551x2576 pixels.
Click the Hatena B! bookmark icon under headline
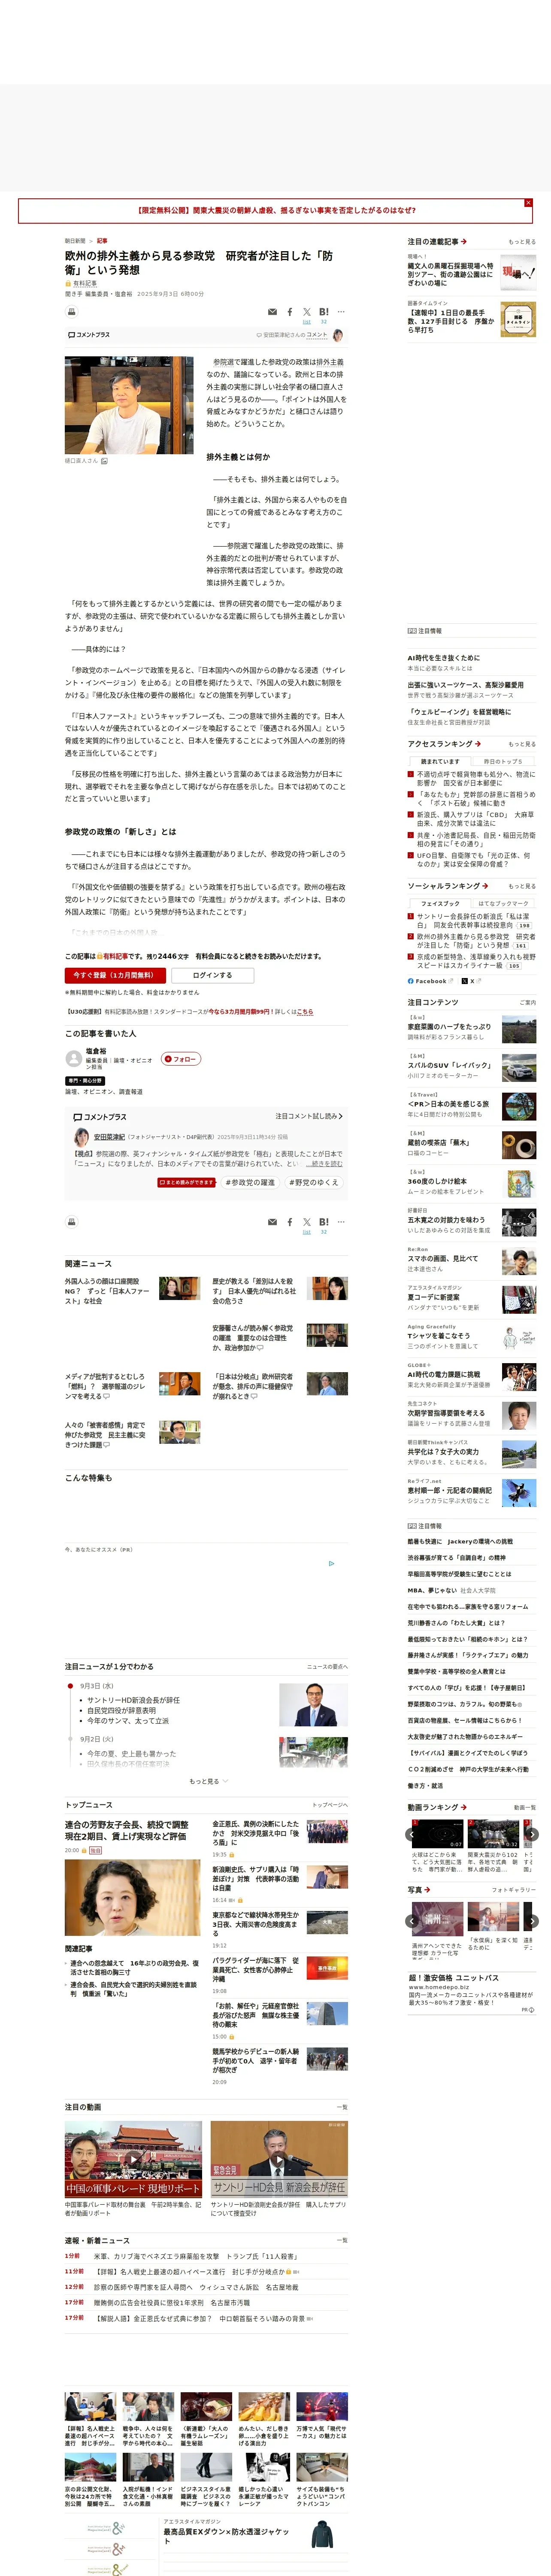pyautogui.click(x=324, y=312)
